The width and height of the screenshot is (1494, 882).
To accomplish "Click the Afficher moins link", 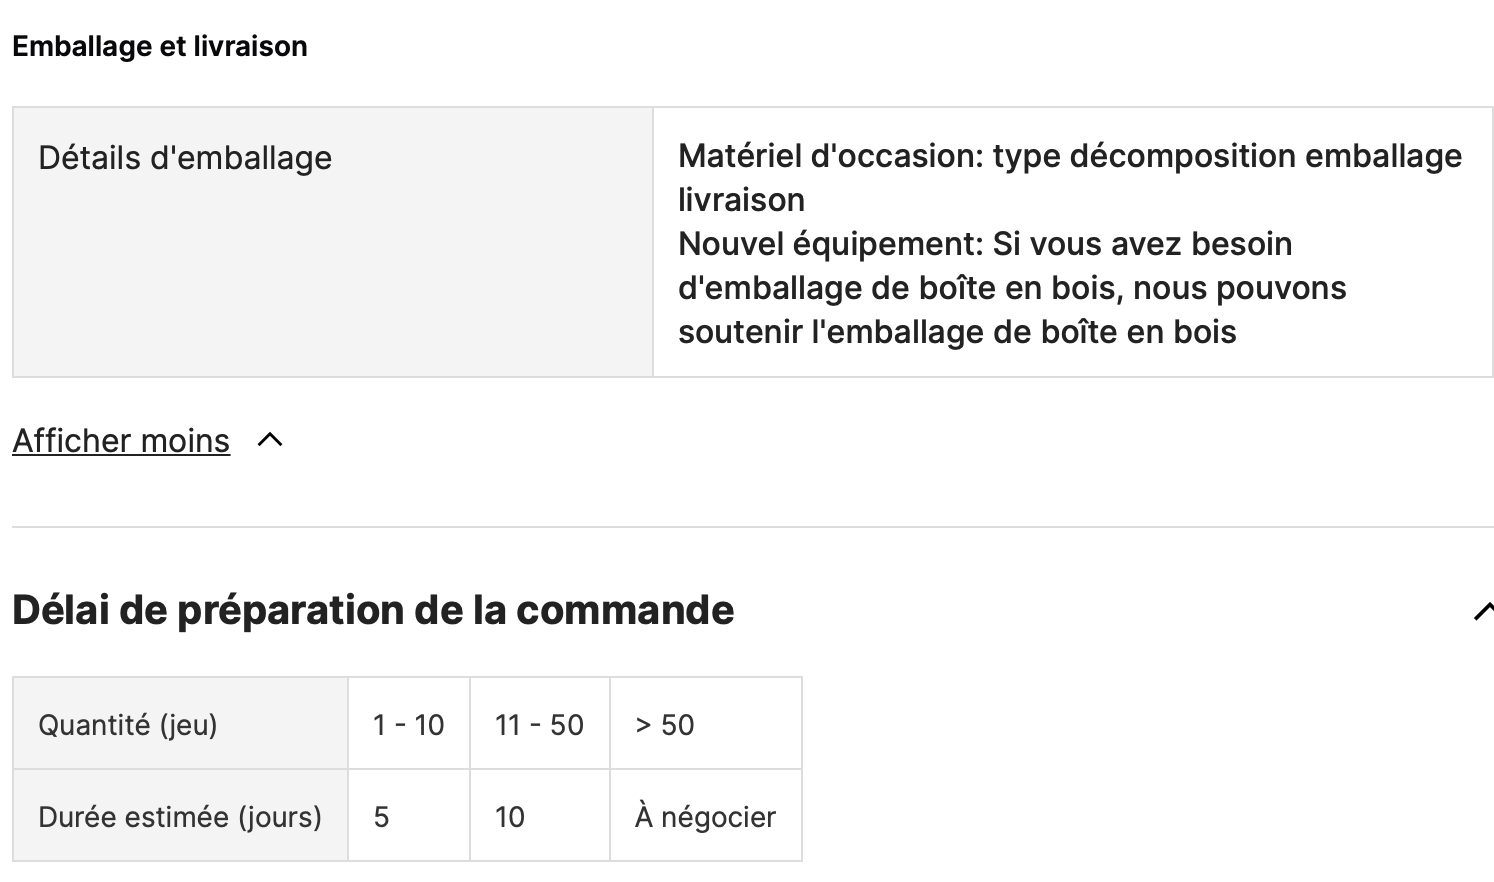I will pos(121,440).
